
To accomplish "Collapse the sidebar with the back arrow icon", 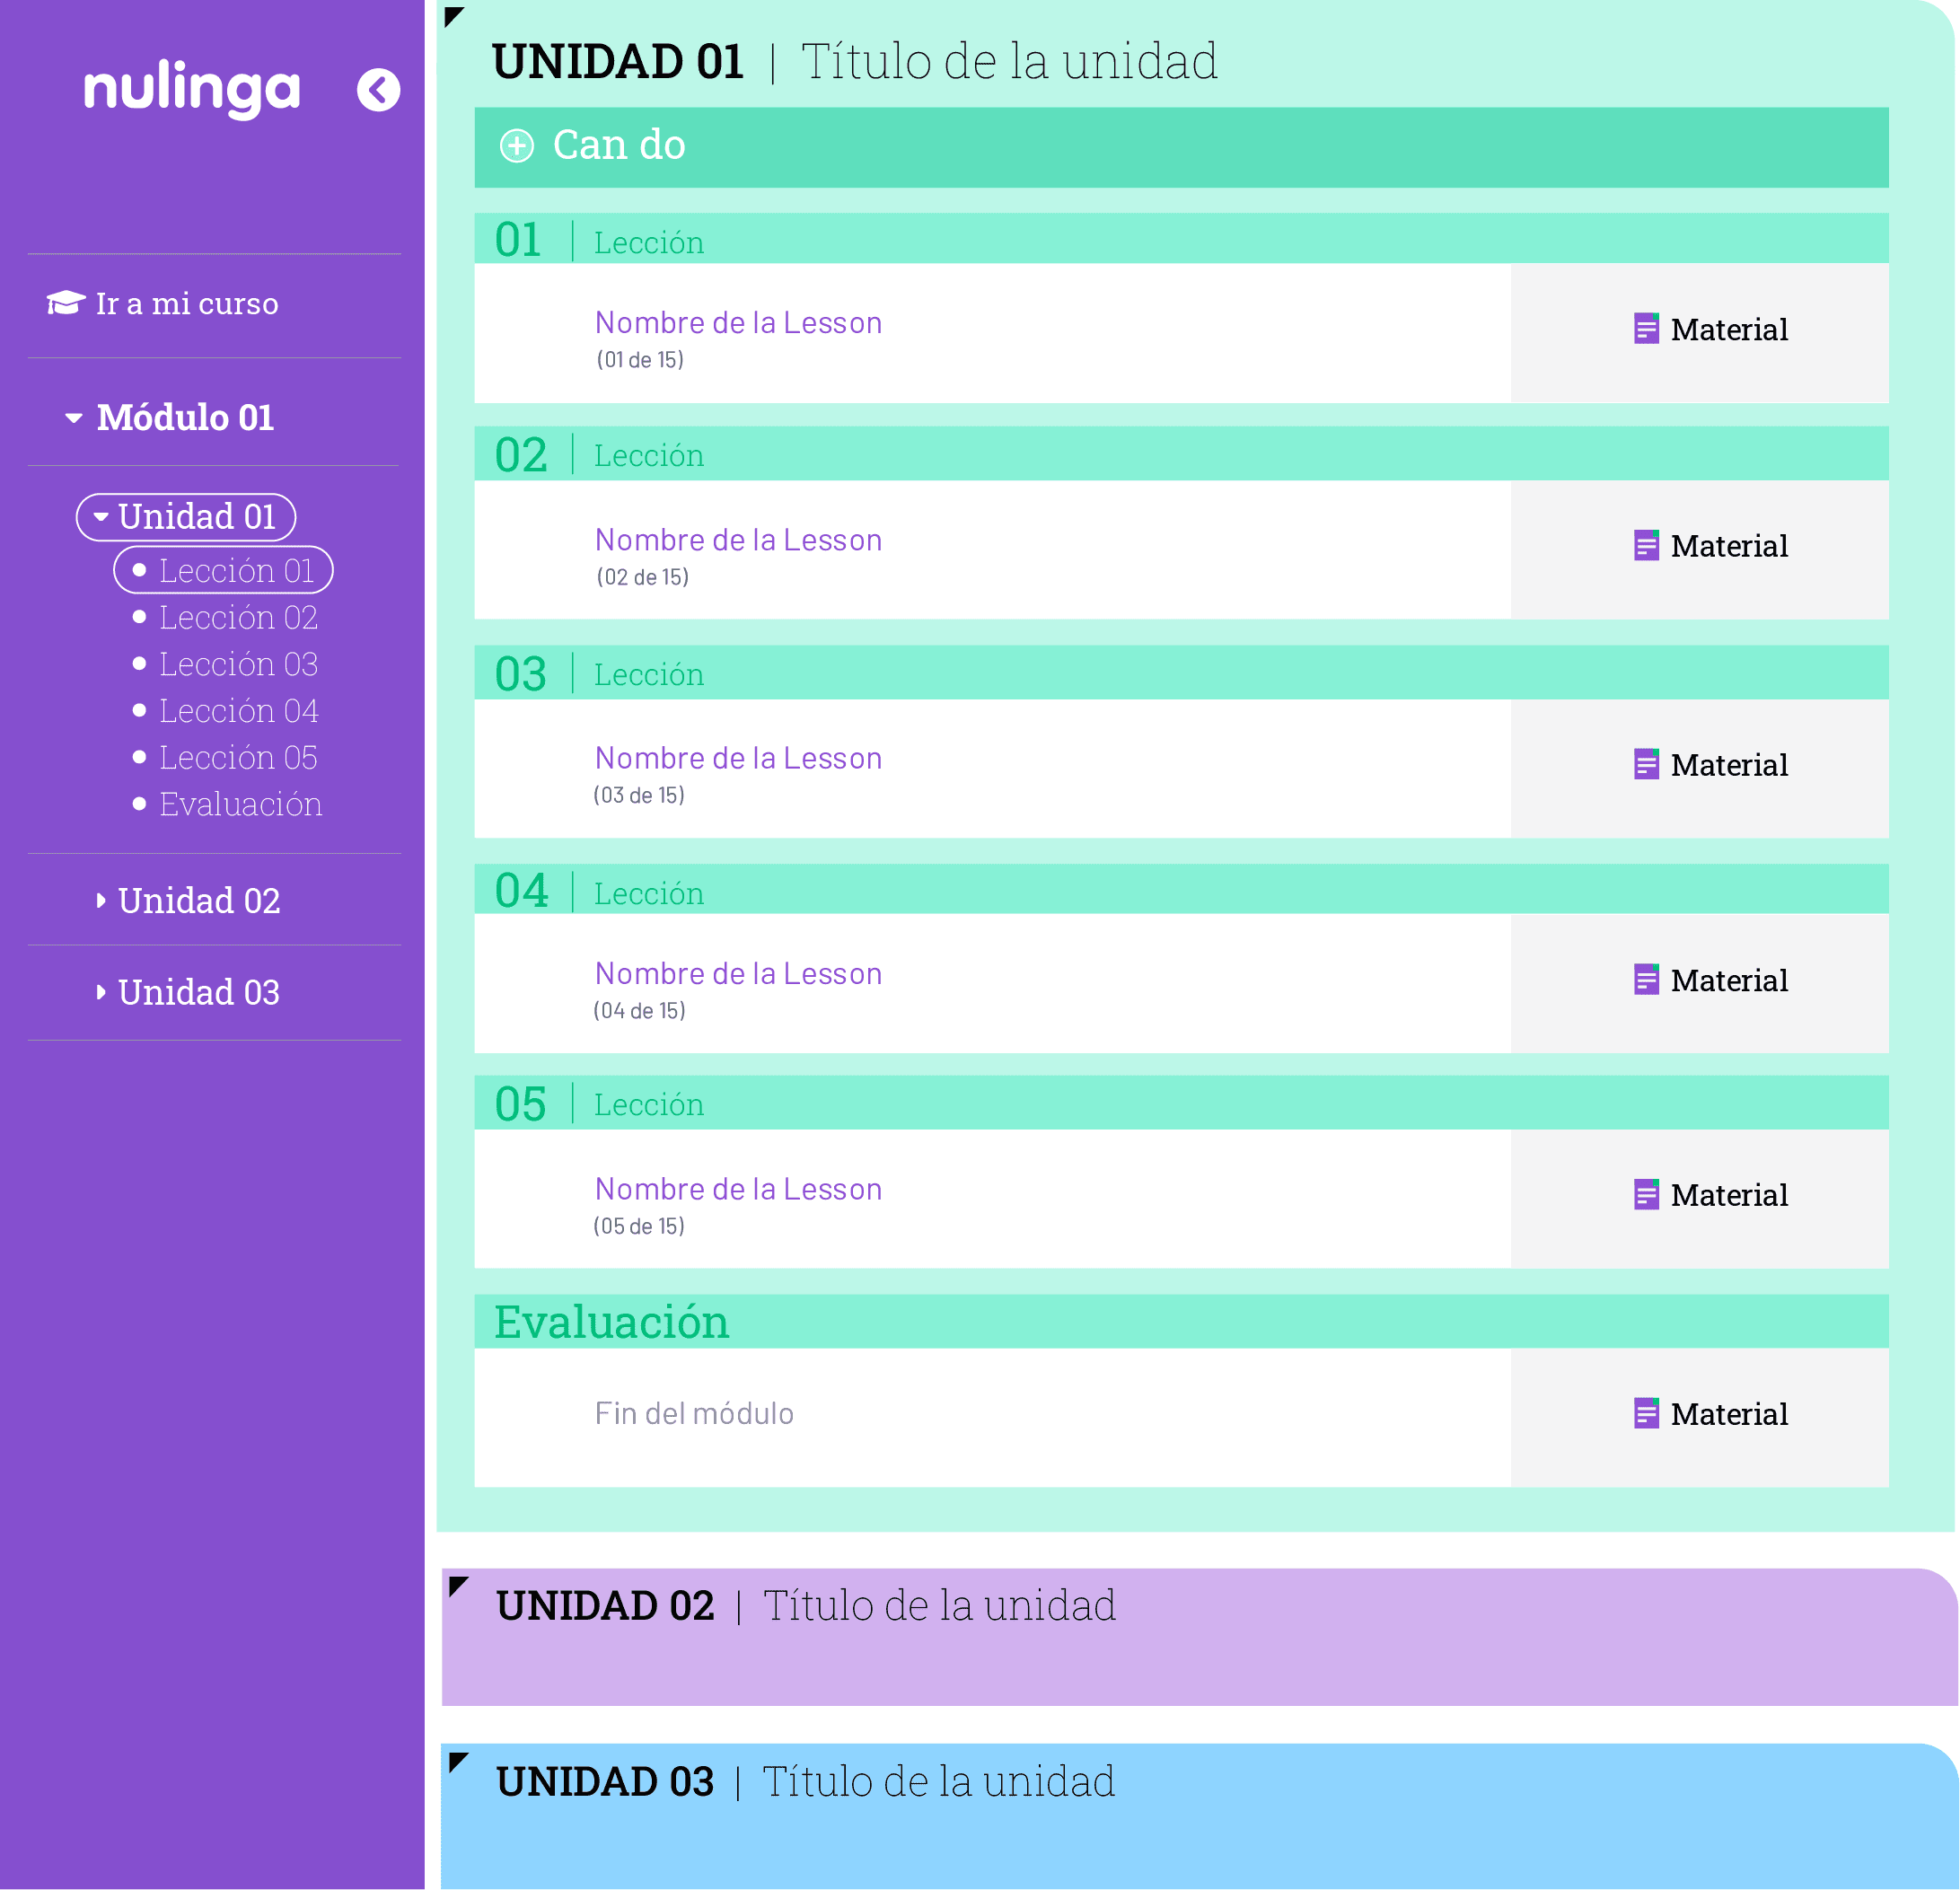I will click(378, 90).
